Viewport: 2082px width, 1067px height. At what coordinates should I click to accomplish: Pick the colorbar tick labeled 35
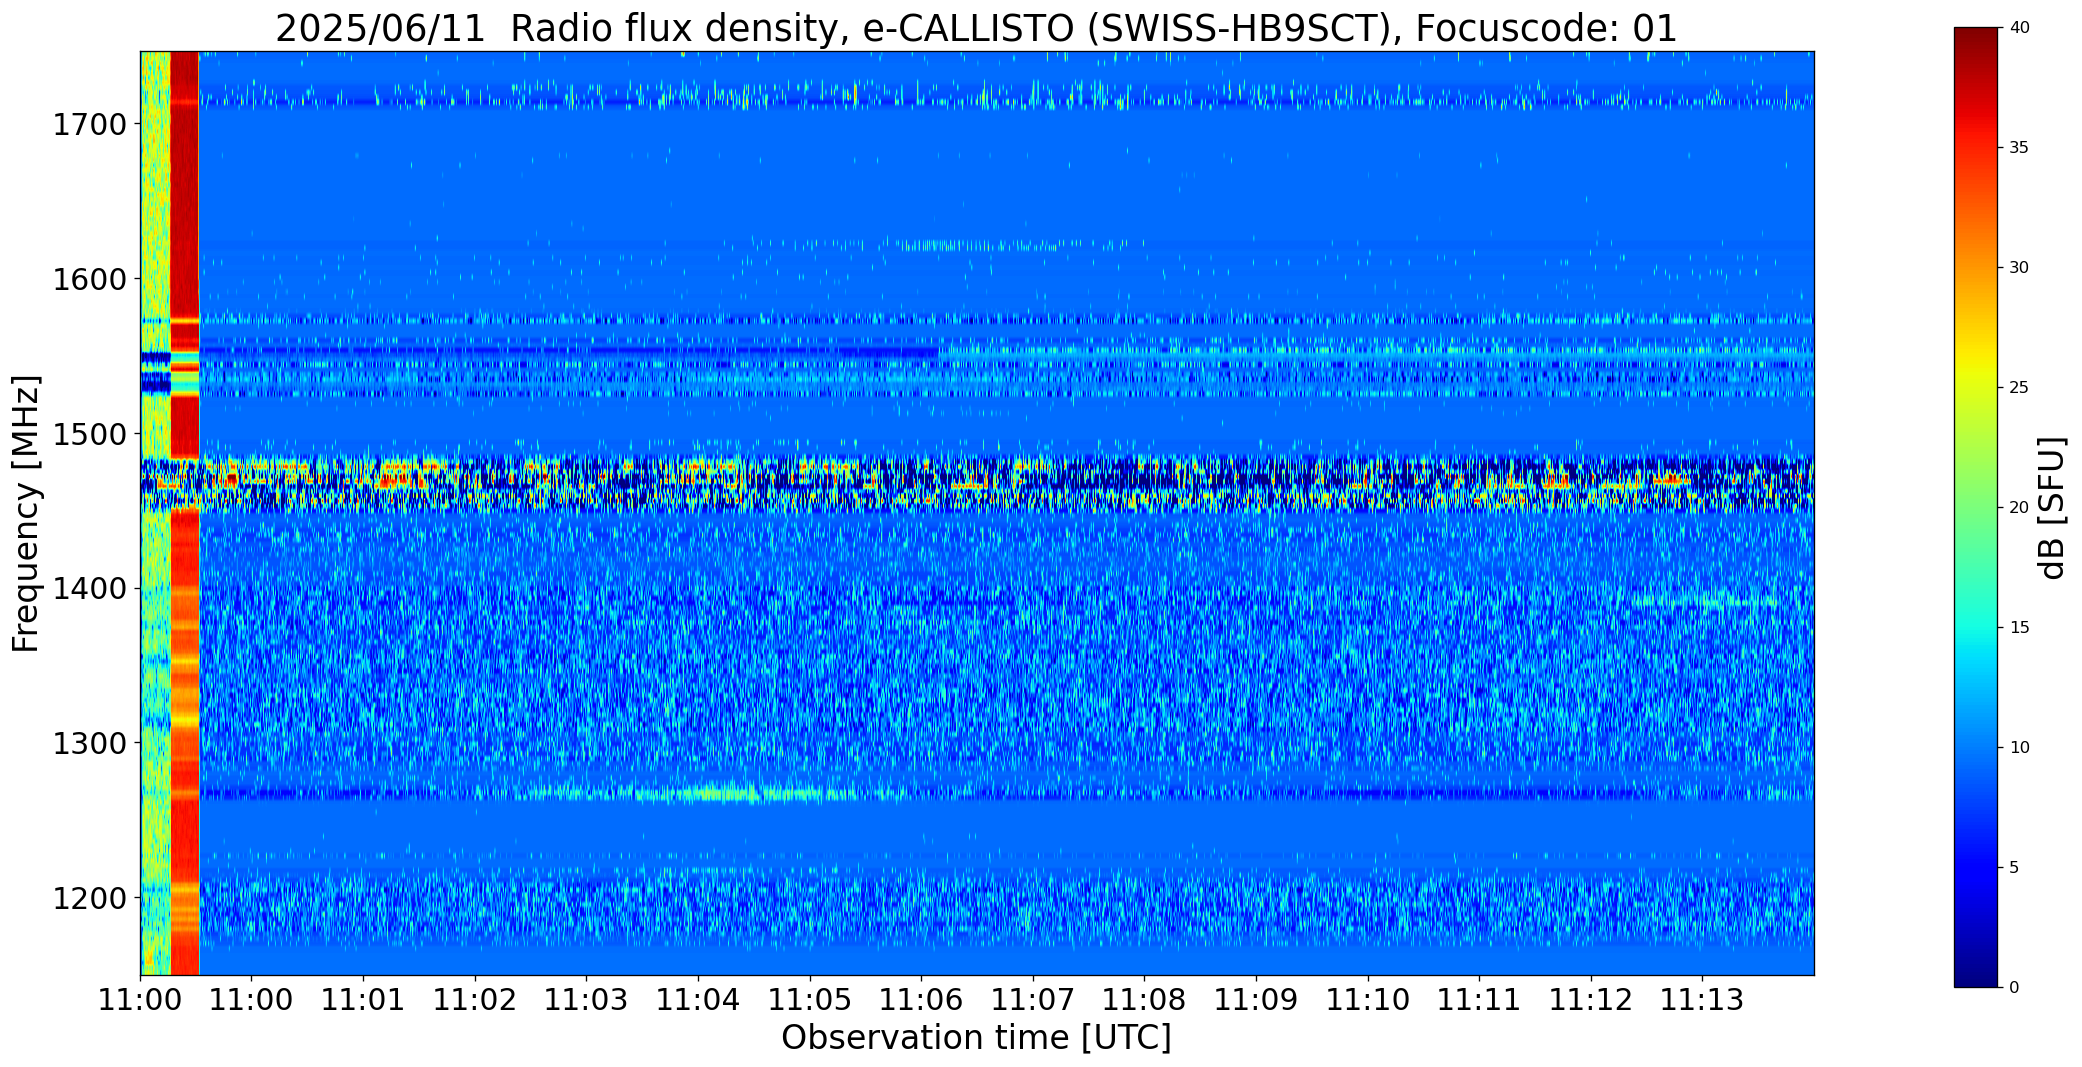pyautogui.click(x=2019, y=148)
